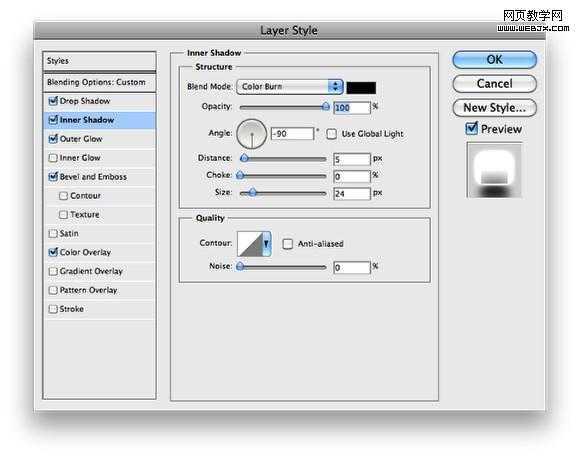The height and width of the screenshot is (458, 580).
Task: Click the Choke slider handle
Action: tap(240, 175)
